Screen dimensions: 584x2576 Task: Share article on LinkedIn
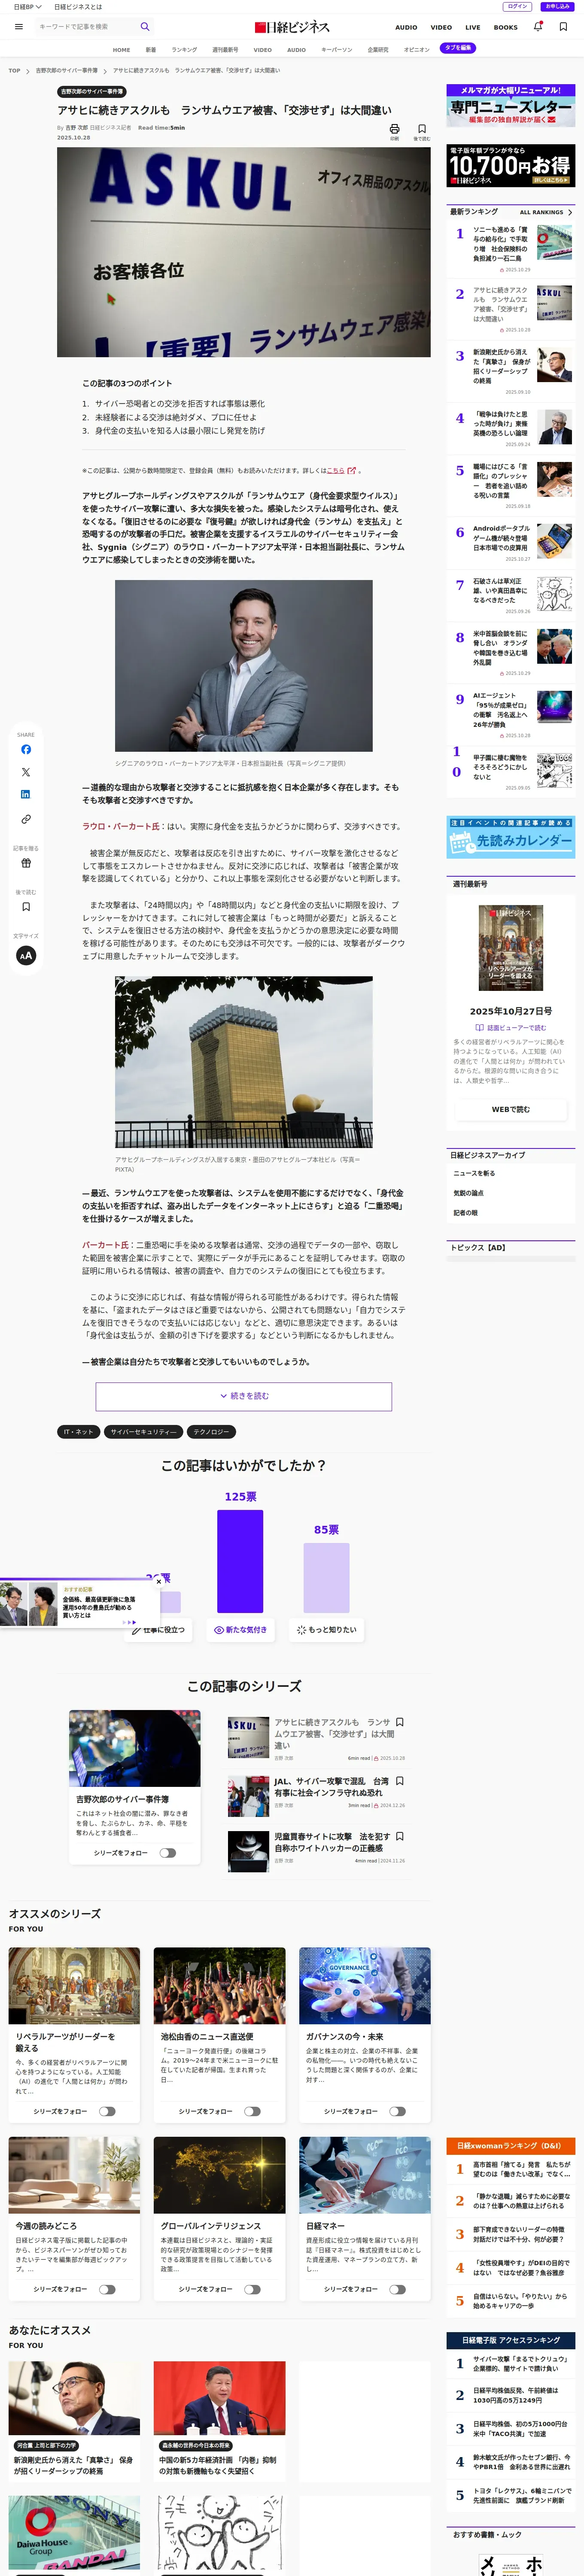26,794
